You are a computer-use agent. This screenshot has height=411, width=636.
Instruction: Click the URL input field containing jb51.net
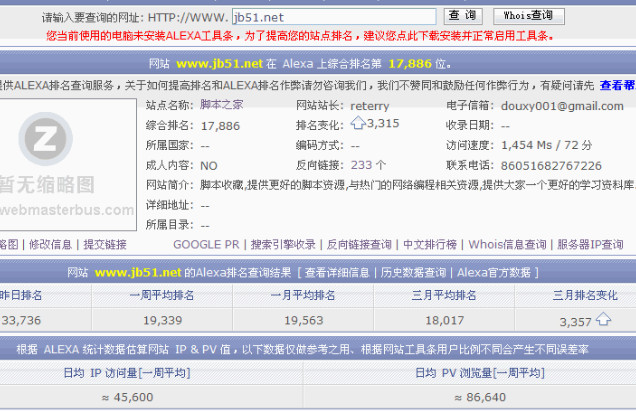tap(334, 17)
